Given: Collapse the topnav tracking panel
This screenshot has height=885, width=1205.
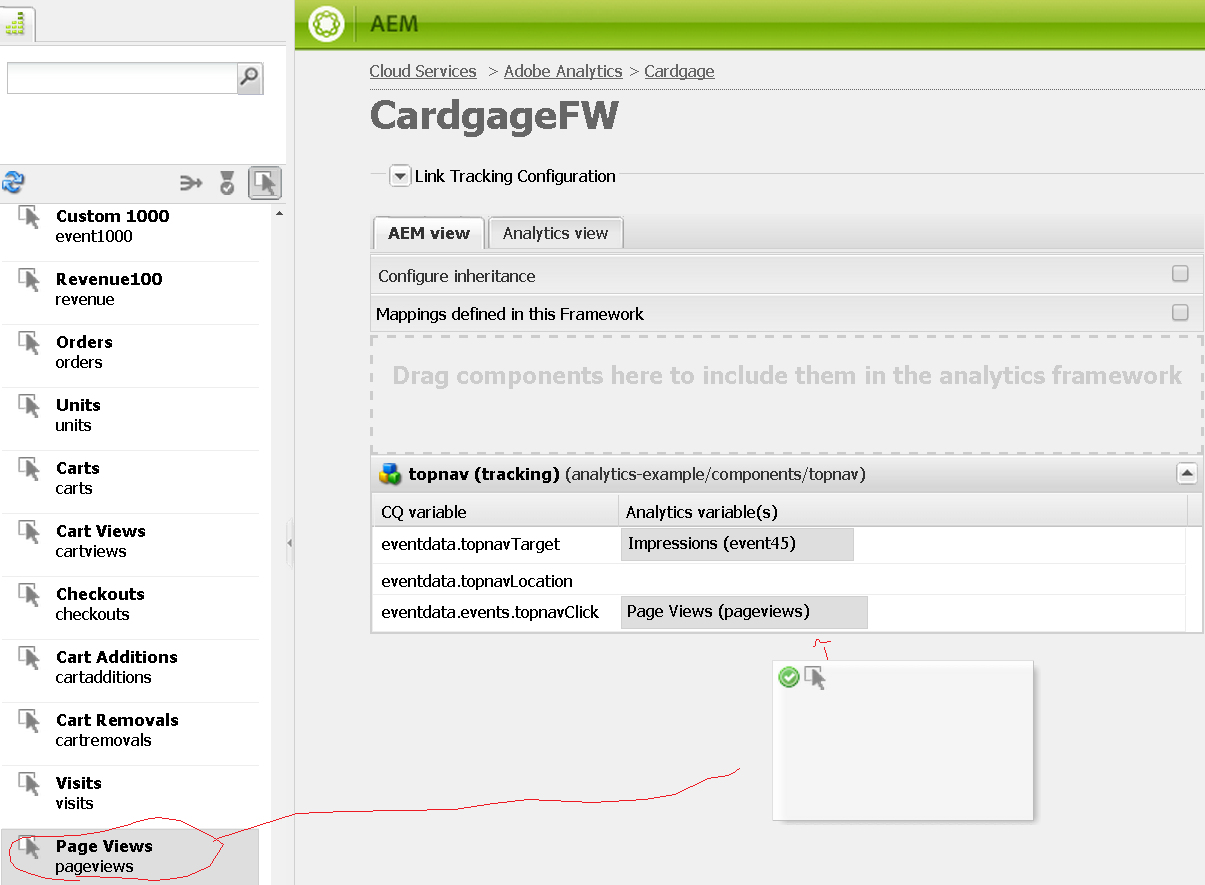Looking at the screenshot, I should (x=1186, y=474).
